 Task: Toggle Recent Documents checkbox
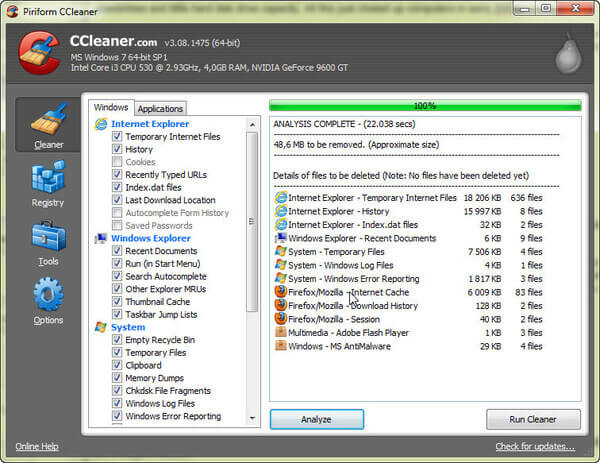pos(117,251)
